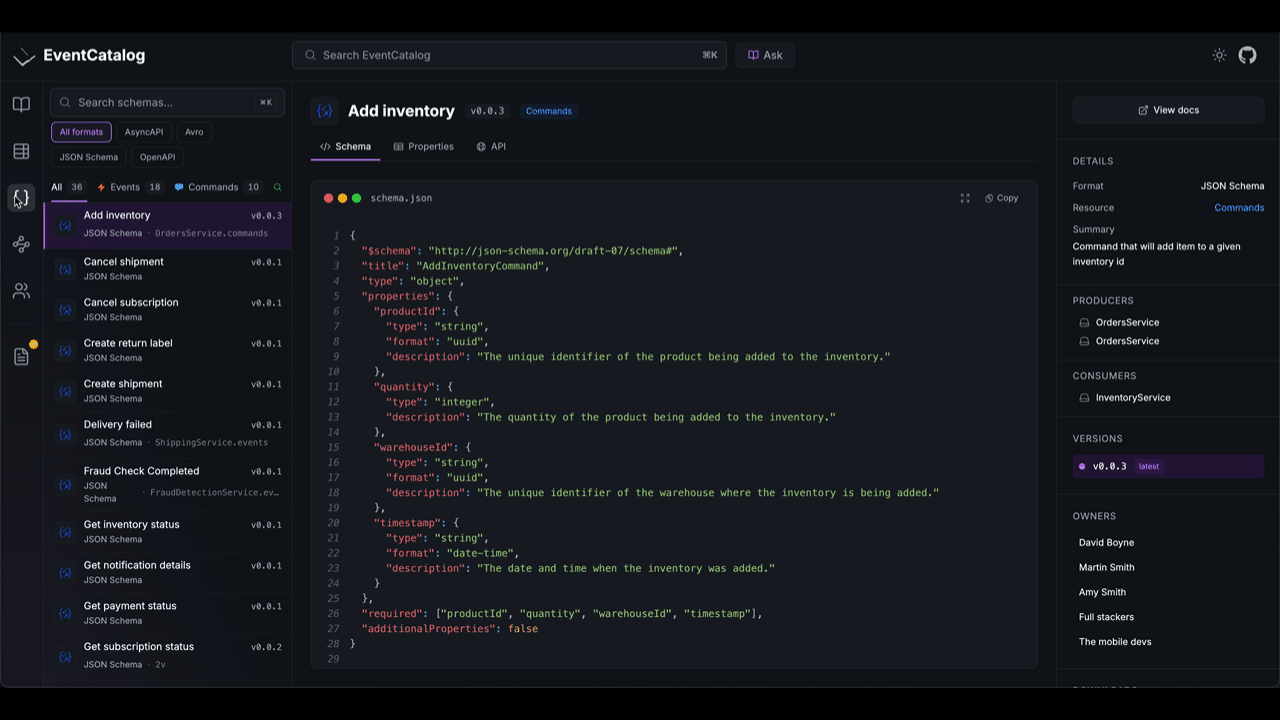Select Create return label schema

coord(168,350)
